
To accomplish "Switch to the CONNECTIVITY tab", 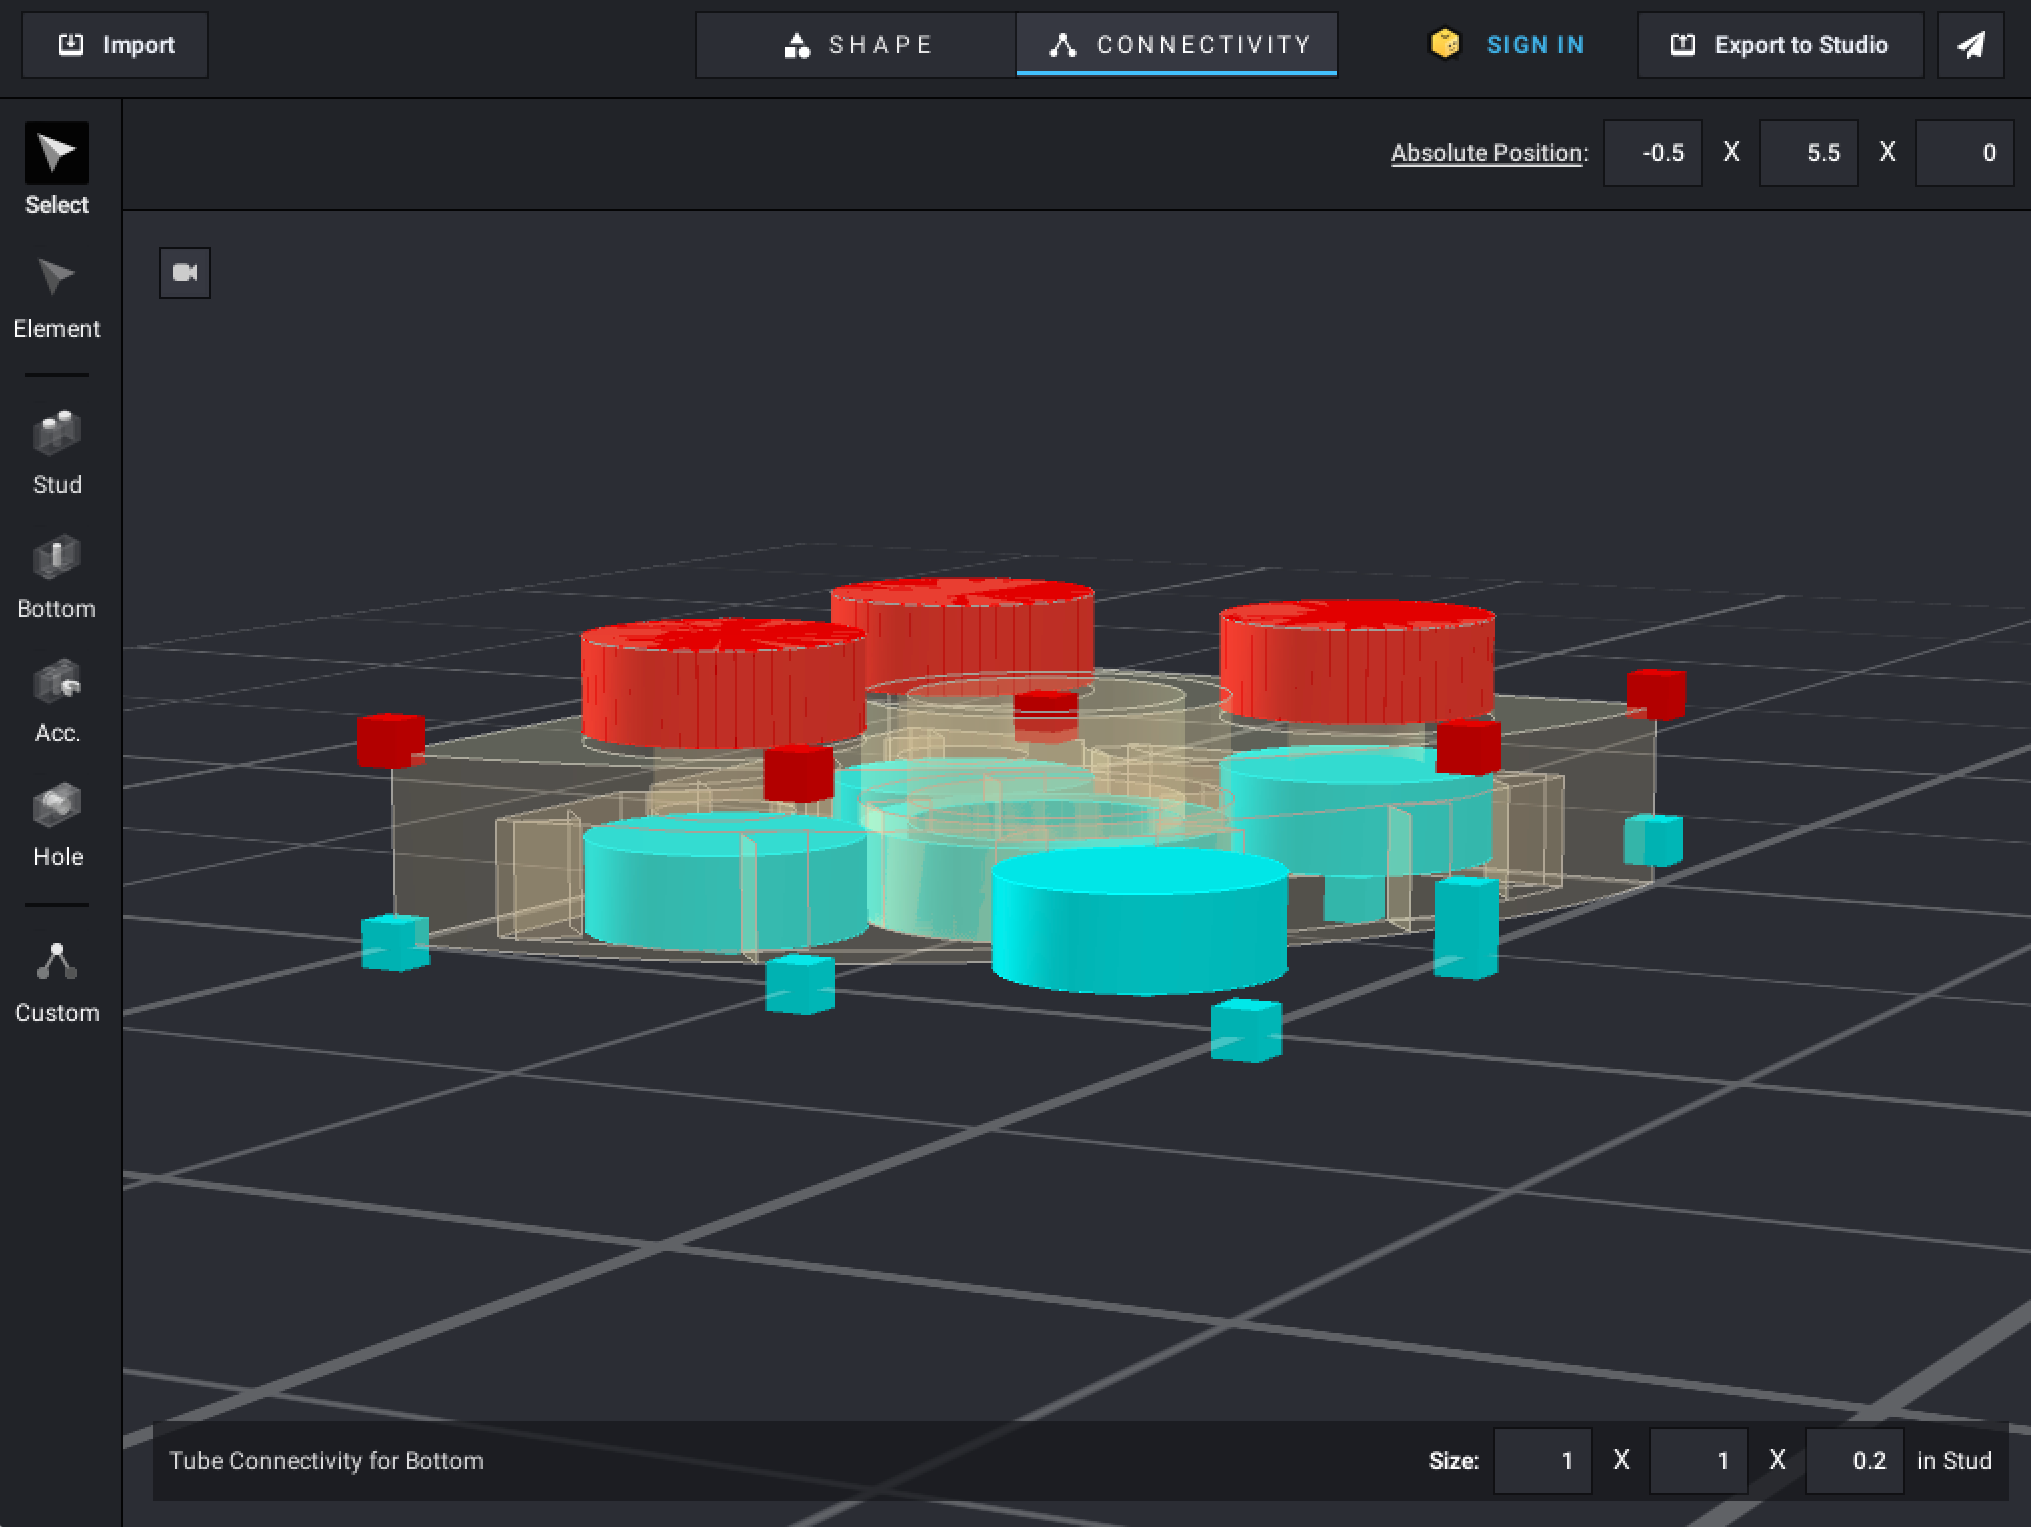I will point(1178,45).
